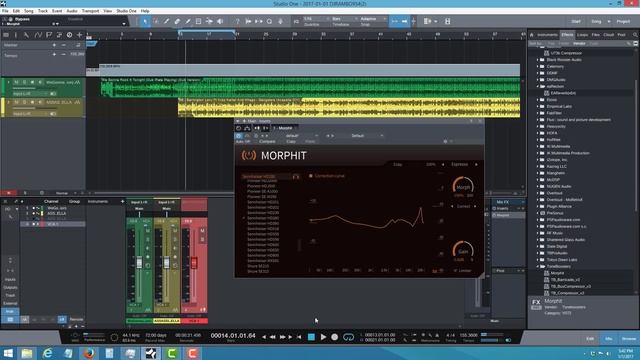The height and width of the screenshot is (360, 640).
Task: Toggle Mute on the green track
Action: (x=16, y=82)
